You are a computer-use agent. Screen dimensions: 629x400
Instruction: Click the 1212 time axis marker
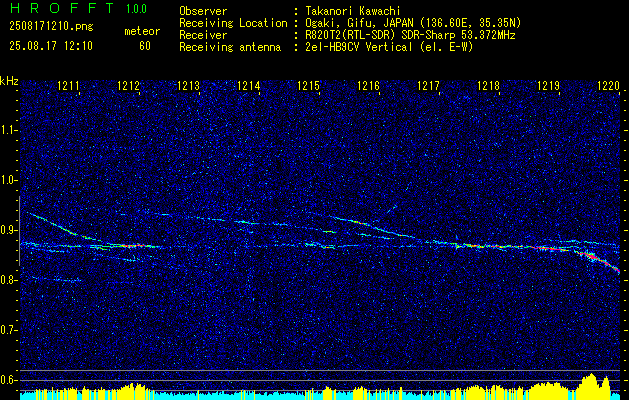128,85
